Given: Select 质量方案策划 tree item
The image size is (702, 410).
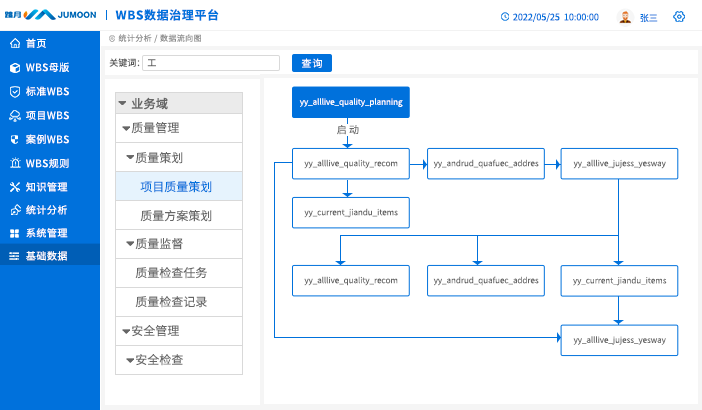Looking at the screenshot, I should pos(179,215).
